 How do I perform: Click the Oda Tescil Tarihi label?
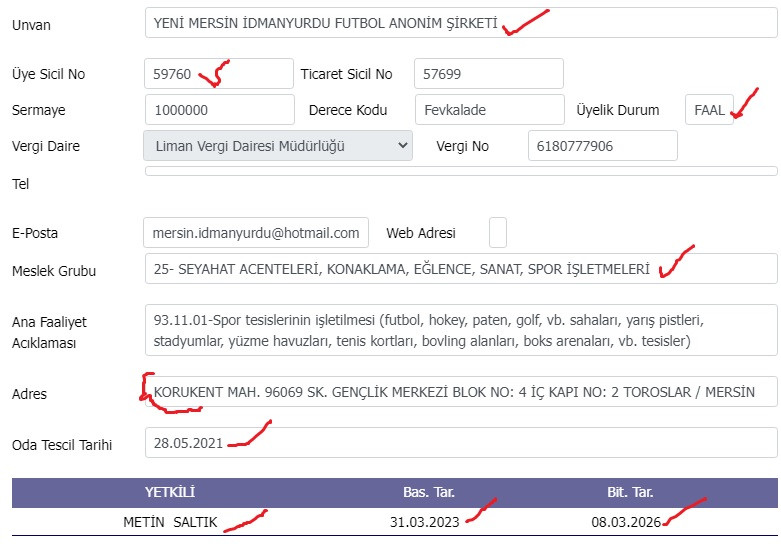(62, 445)
